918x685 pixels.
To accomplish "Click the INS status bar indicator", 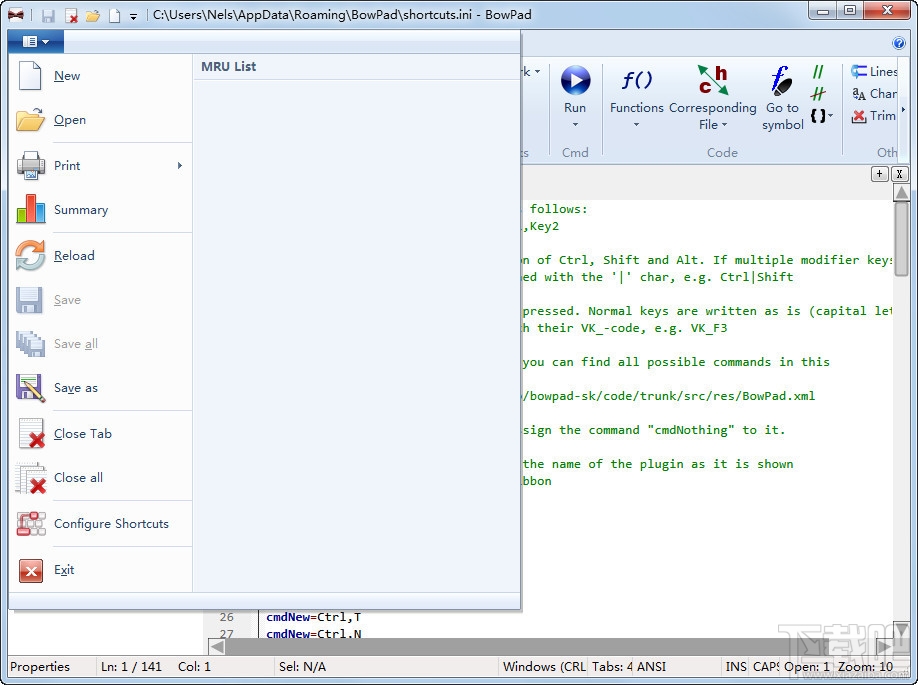I will tap(736, 667).
